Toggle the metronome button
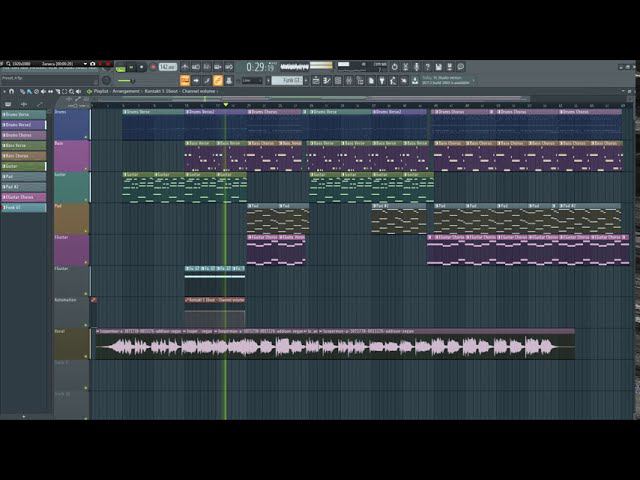The height and width of the screenshot is (480, 640). [x=185, y=67]
